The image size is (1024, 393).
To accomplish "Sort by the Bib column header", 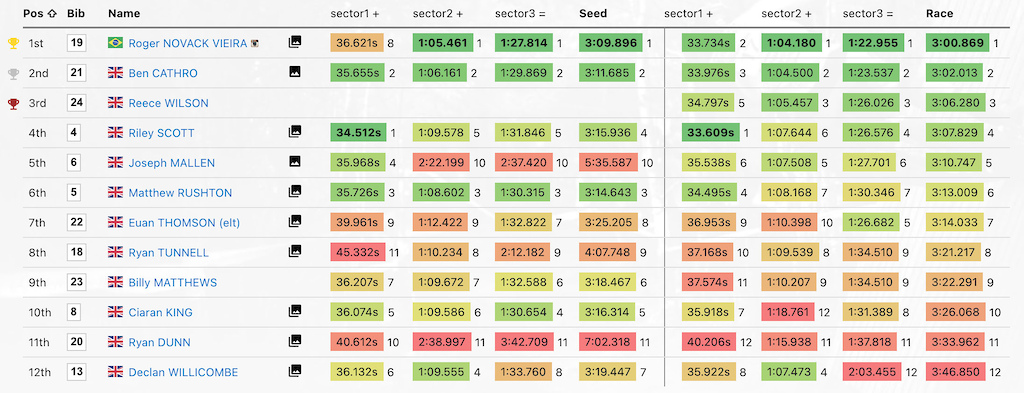I will [75, 13].
